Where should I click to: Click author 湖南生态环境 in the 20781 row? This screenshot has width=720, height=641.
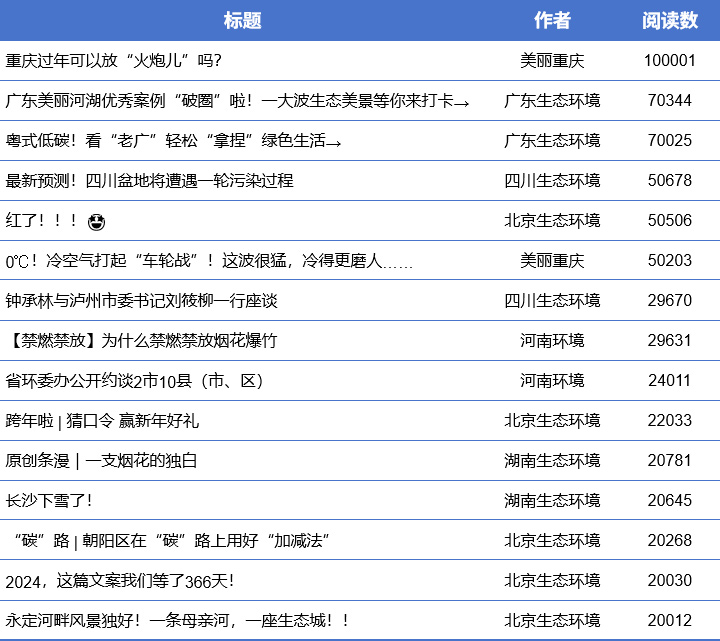552,461
